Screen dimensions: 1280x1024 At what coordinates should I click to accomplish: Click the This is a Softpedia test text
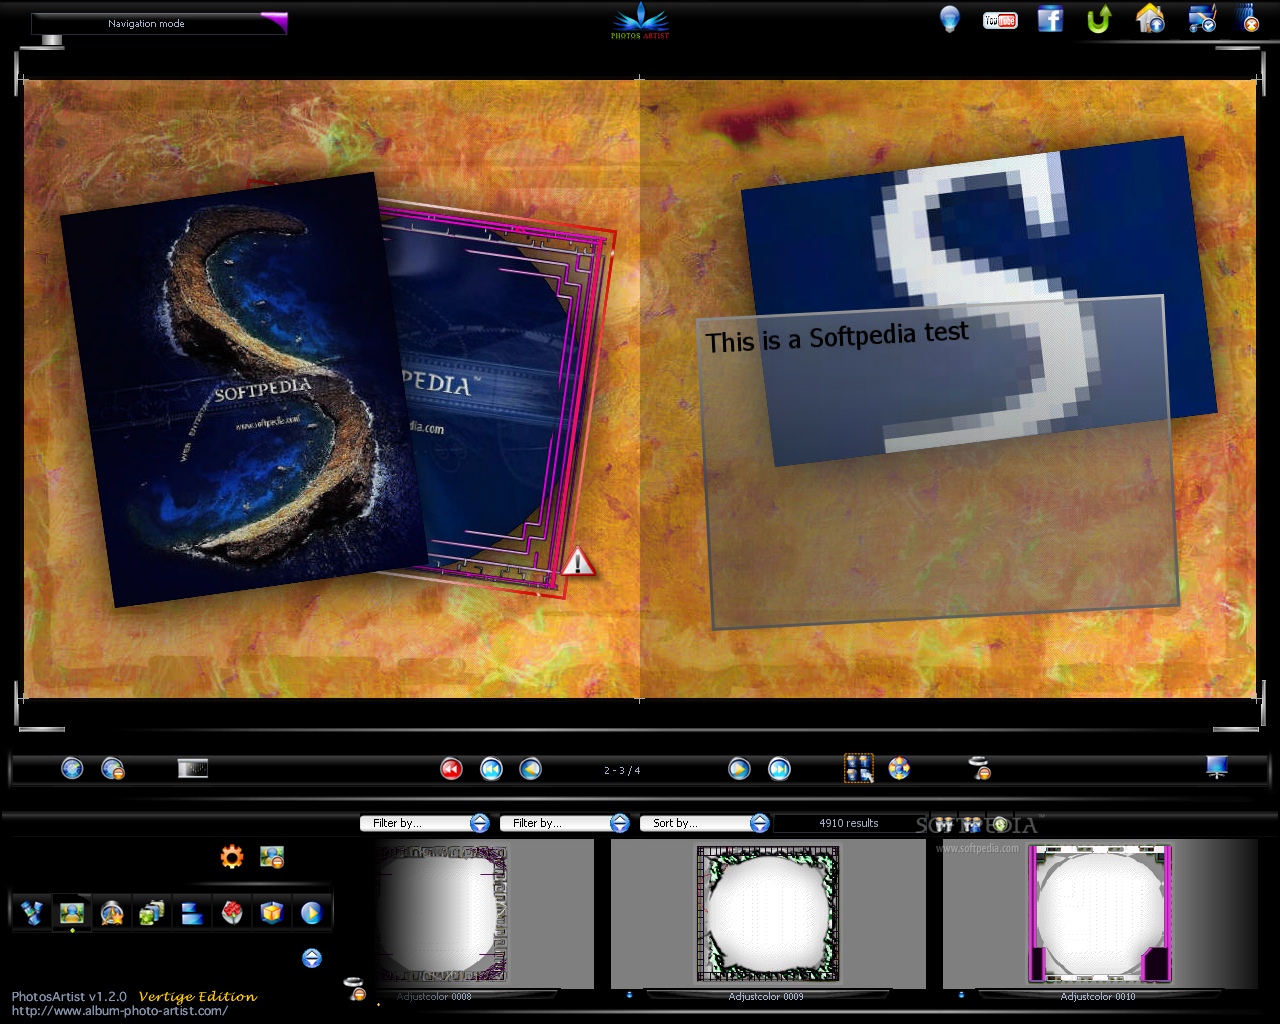pyautogui.click(x=837, y=336)
